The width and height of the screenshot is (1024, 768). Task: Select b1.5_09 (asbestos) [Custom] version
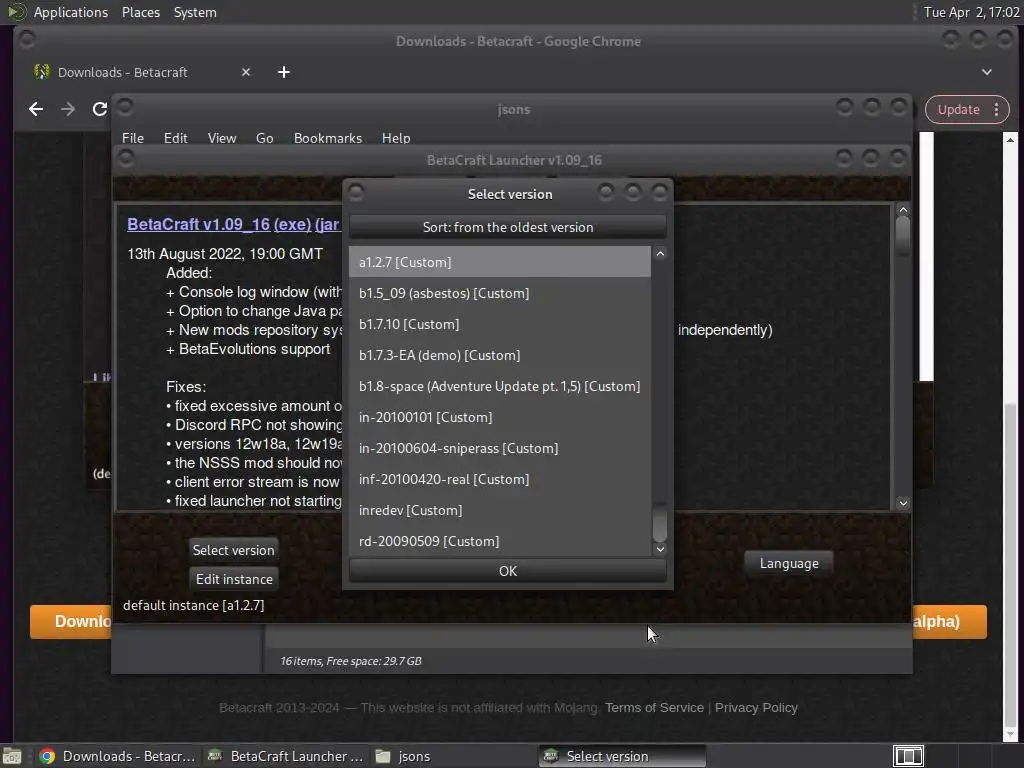pyautogui.click(x=500, y=293)
